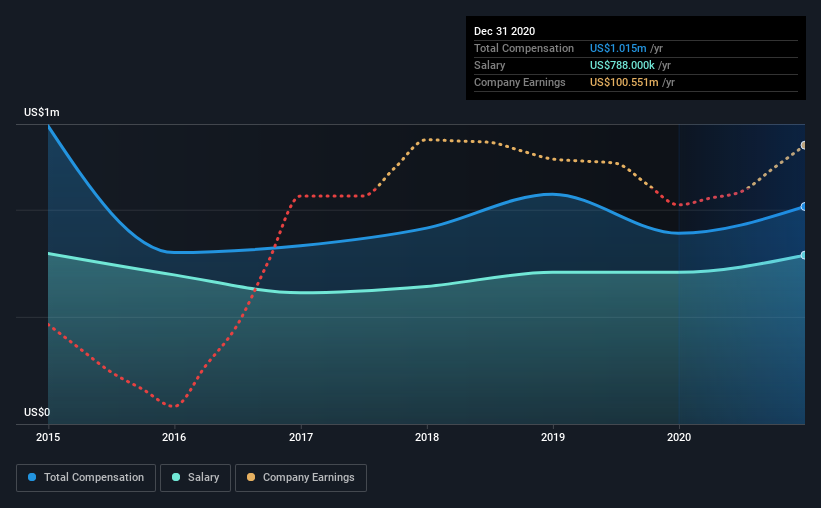821x508 pixels.
Task: Select the 2015 x-axis label
Action: tap(48, 437)
